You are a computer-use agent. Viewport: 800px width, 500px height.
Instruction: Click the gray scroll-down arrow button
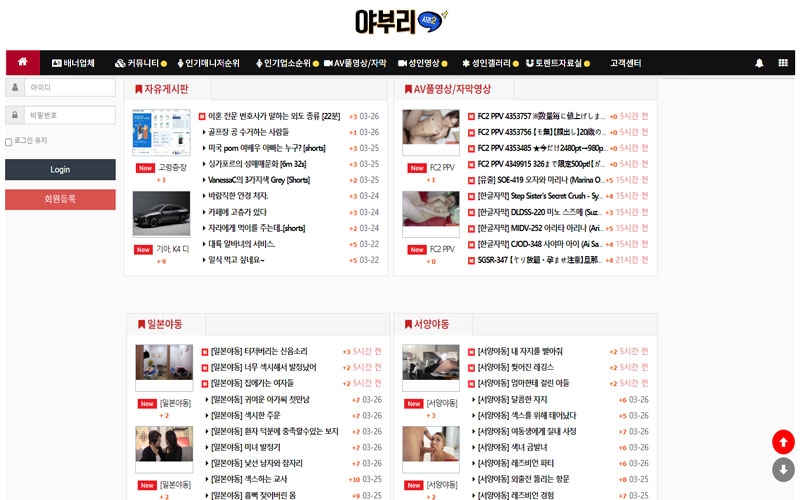coord(783,470)
